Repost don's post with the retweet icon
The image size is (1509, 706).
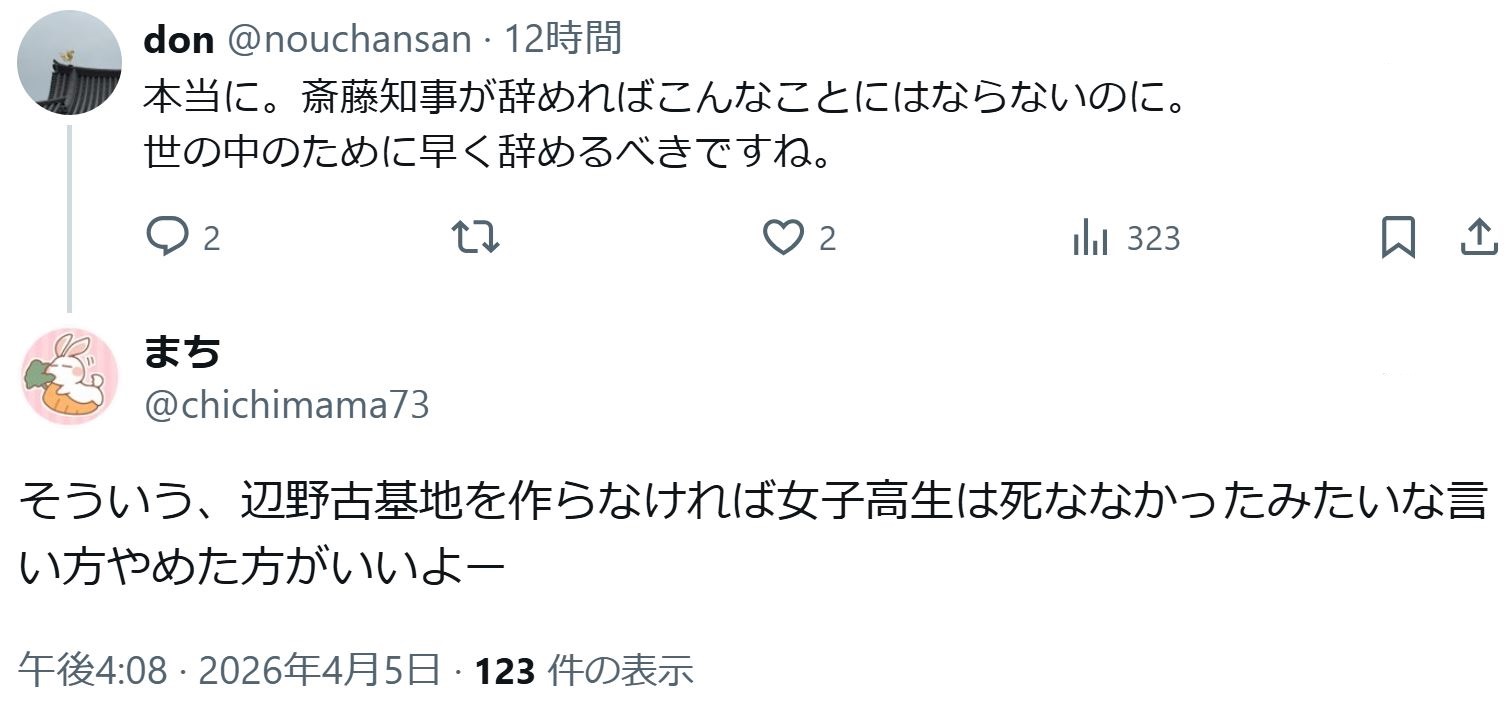[x=475, y=238]
